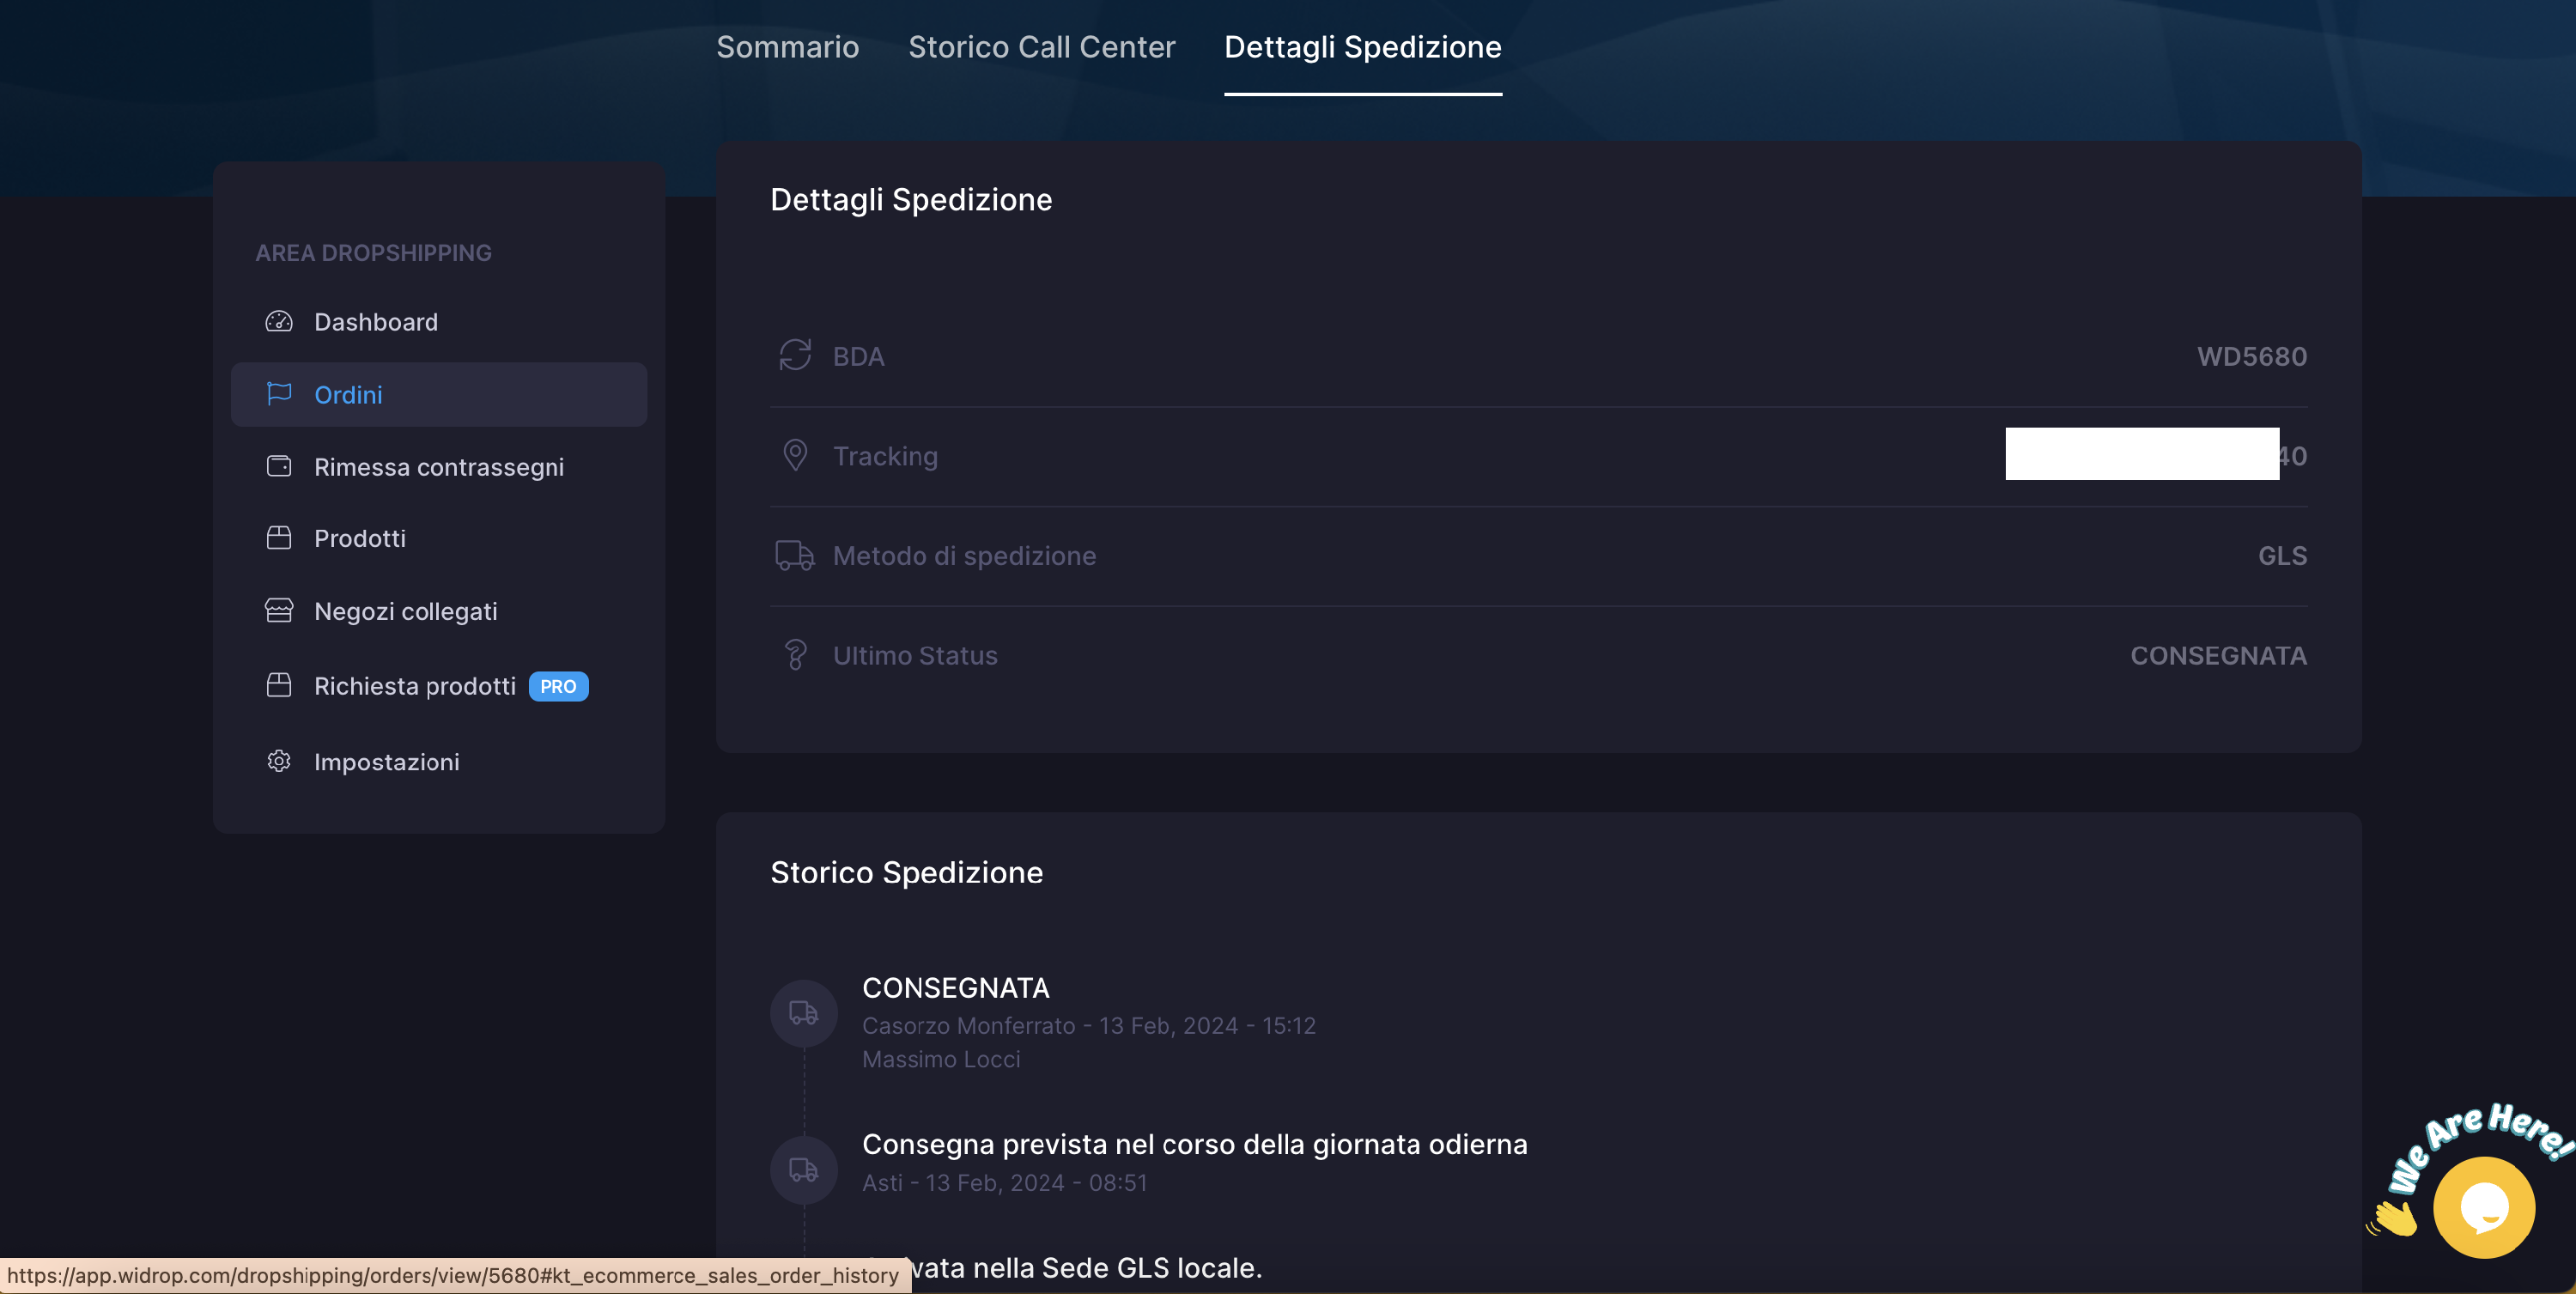Click the Ordini flag icon

point(278,394)
